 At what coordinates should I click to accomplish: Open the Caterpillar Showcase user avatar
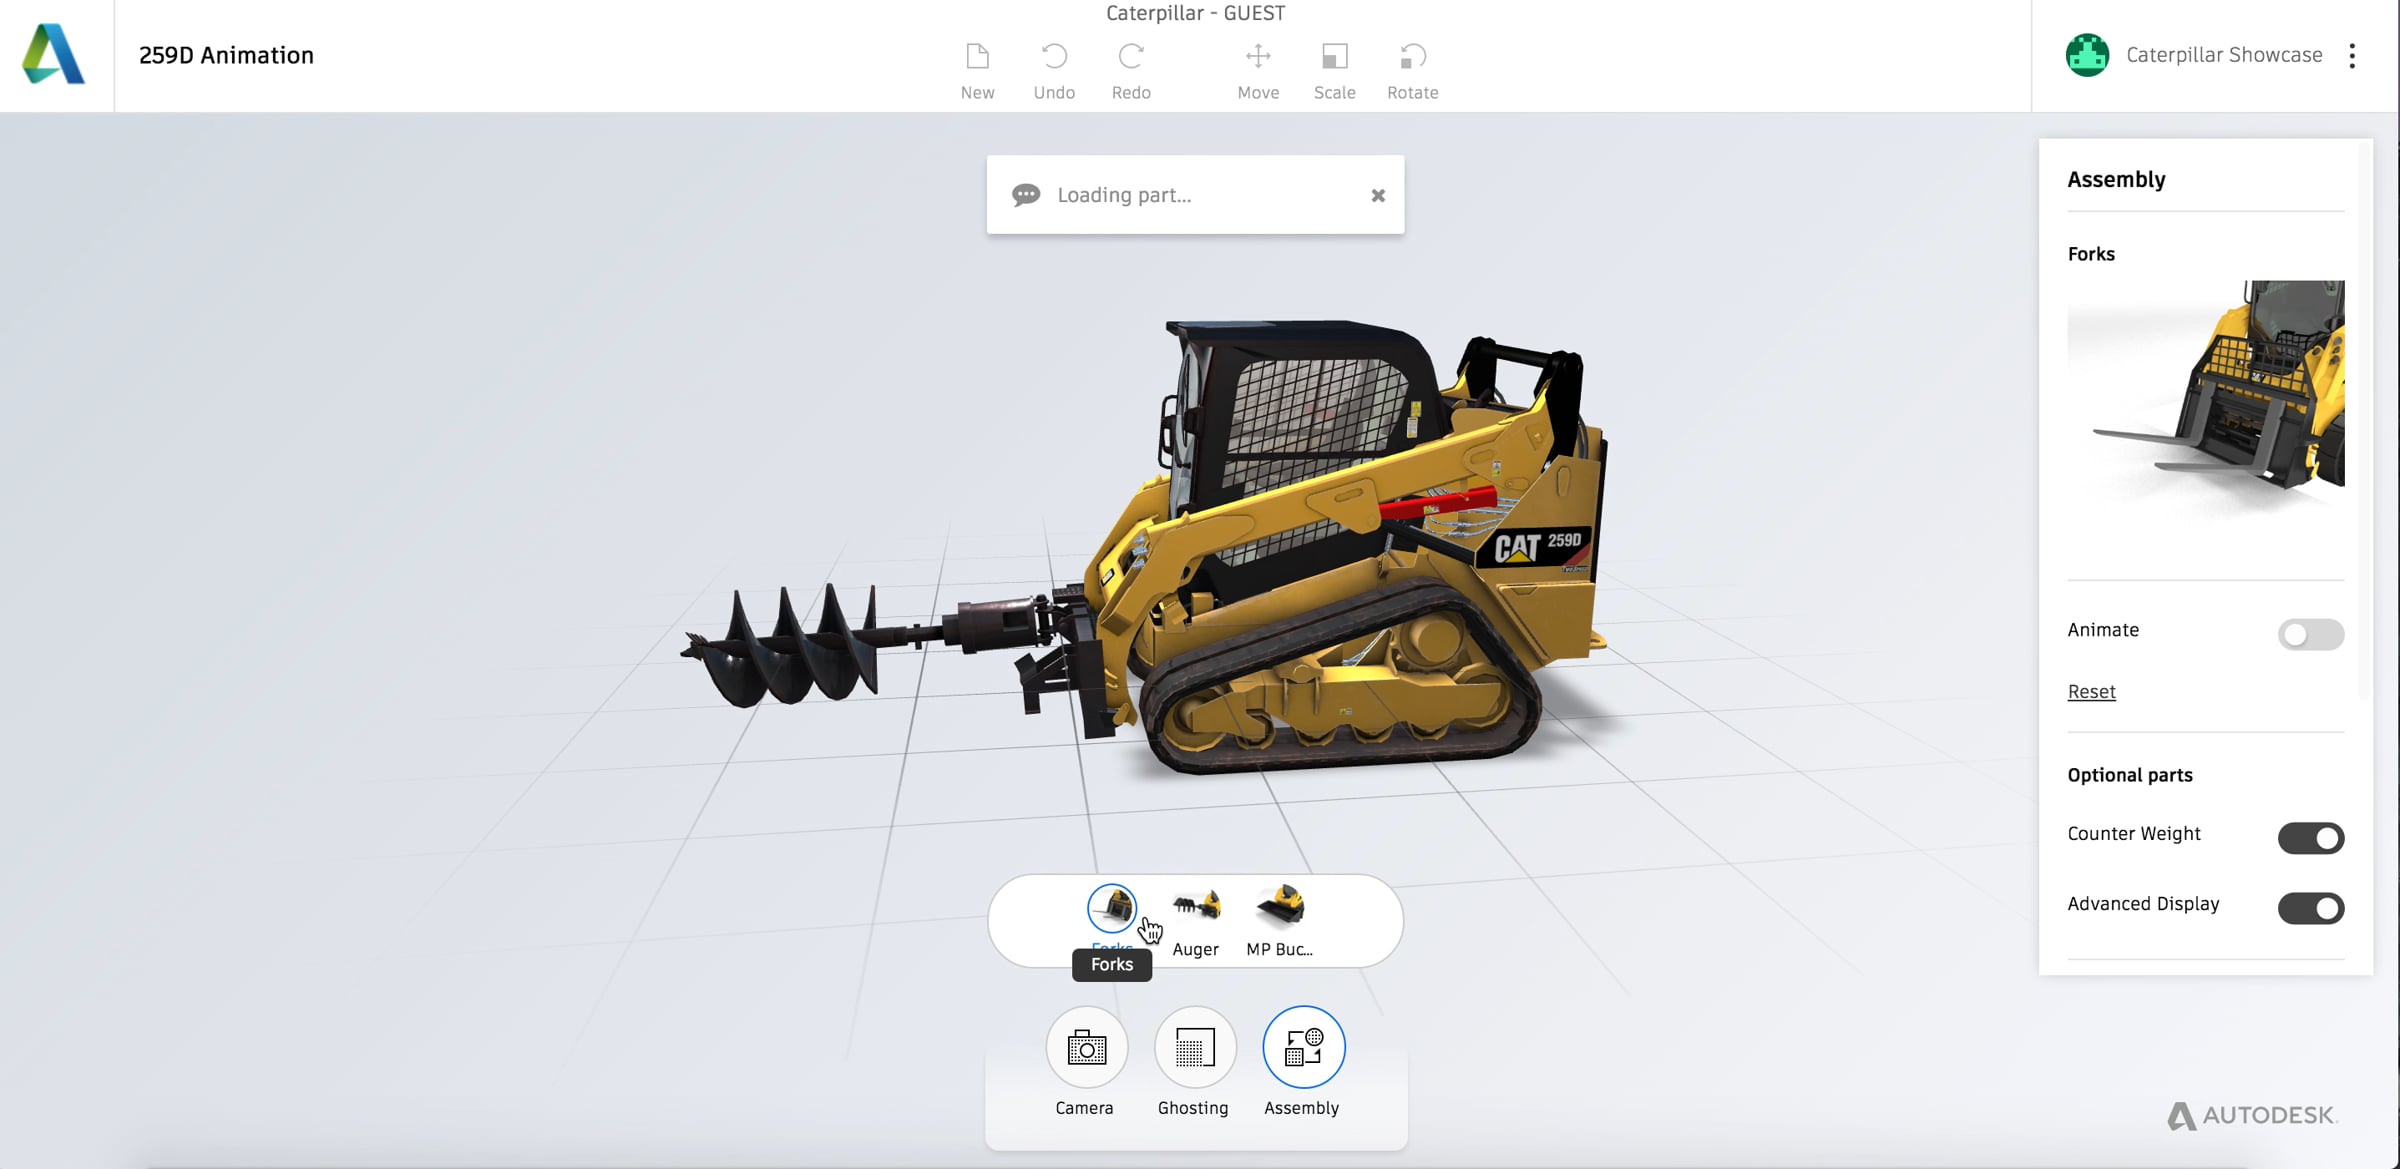pyautogui.click(x=2087, y=55)
